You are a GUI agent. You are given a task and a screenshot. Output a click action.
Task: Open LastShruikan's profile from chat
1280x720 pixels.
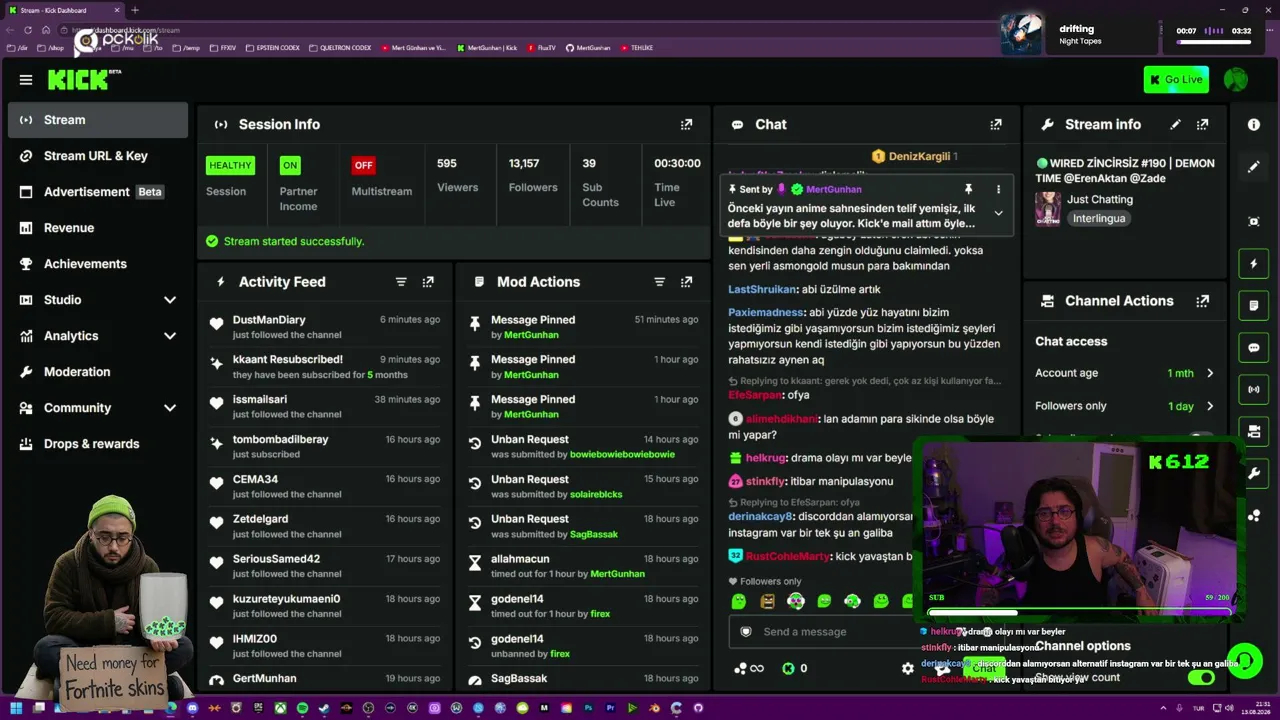[762, 289]
